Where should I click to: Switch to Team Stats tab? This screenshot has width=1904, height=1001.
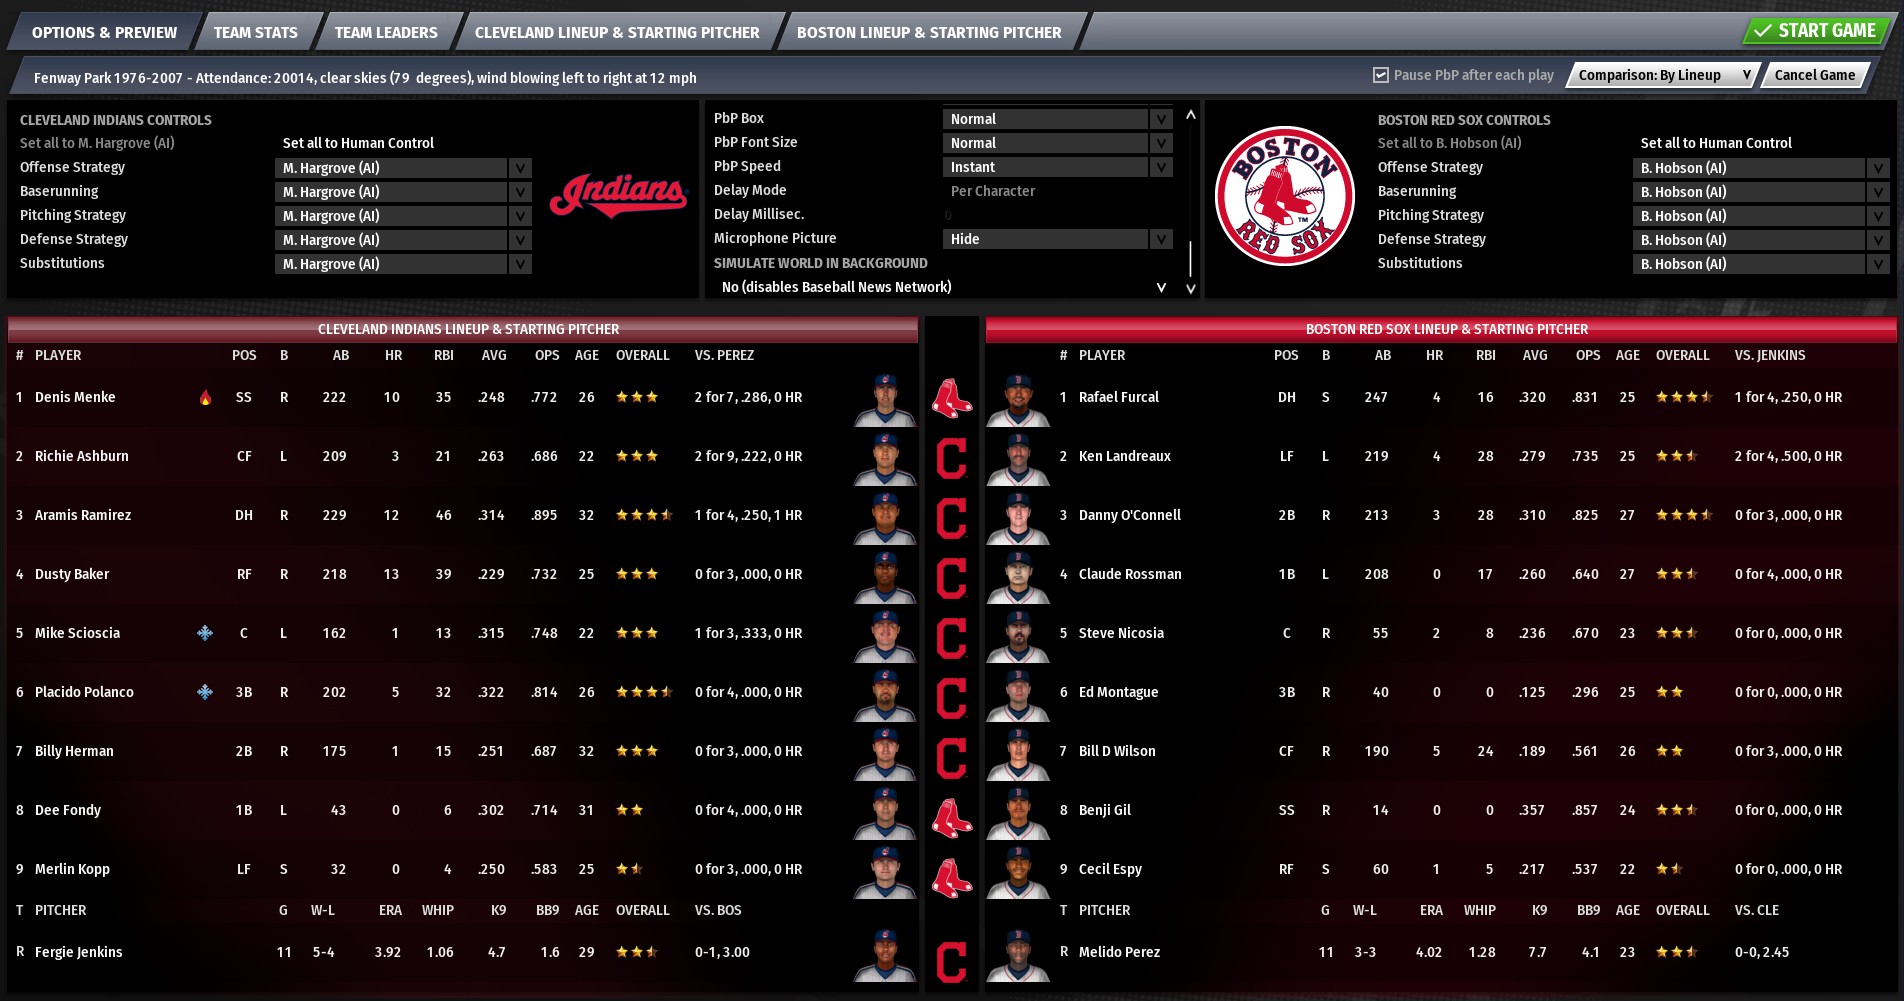pyautogui.click(x=256, y=32)
